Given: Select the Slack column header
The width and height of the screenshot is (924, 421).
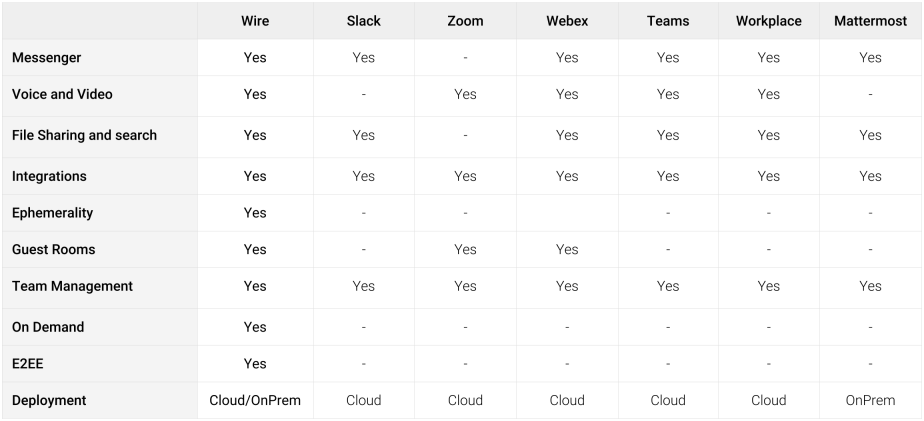Looking at the screenshot, I should click(x=364, y=21).
